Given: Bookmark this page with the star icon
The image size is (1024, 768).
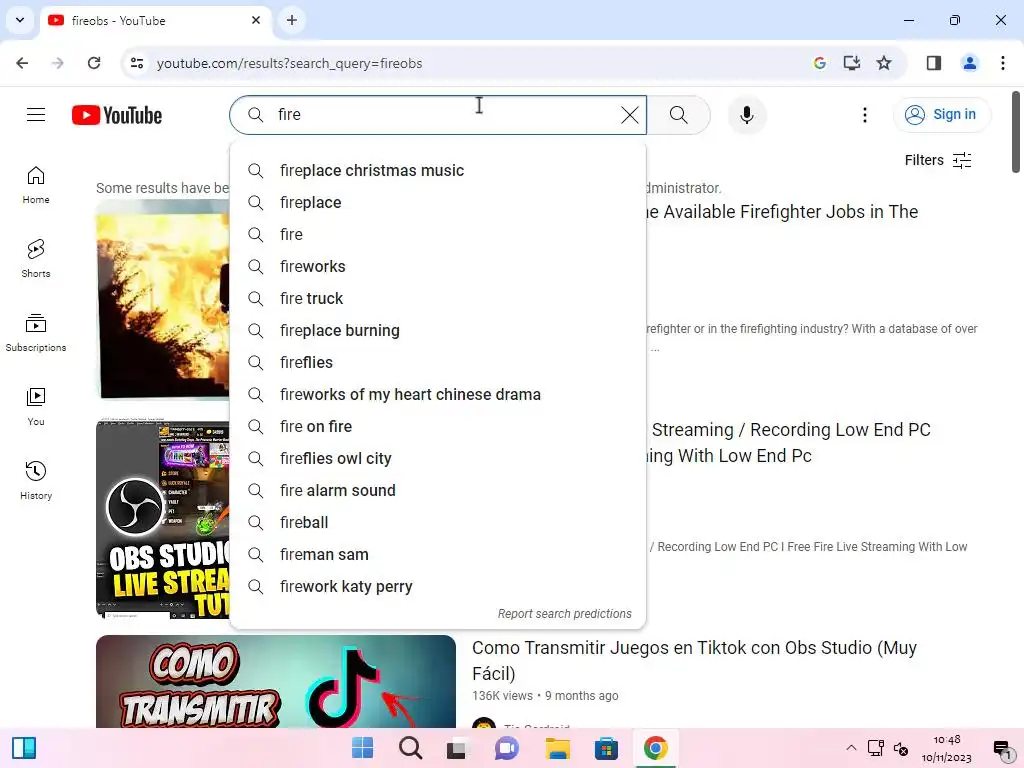Looking at the screenshot, I should [x=884, y=63].
